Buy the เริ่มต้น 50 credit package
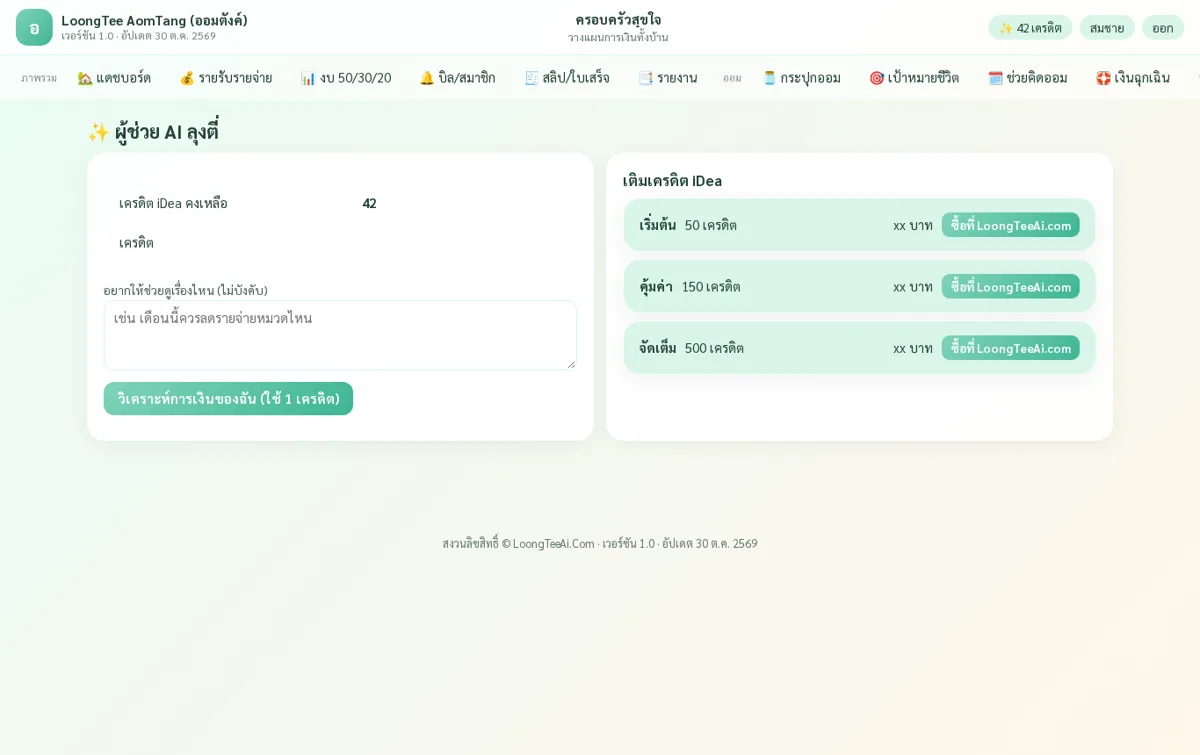This screenshot has width=1200, height=755. pyautogui.click(x=1010, y=225)
